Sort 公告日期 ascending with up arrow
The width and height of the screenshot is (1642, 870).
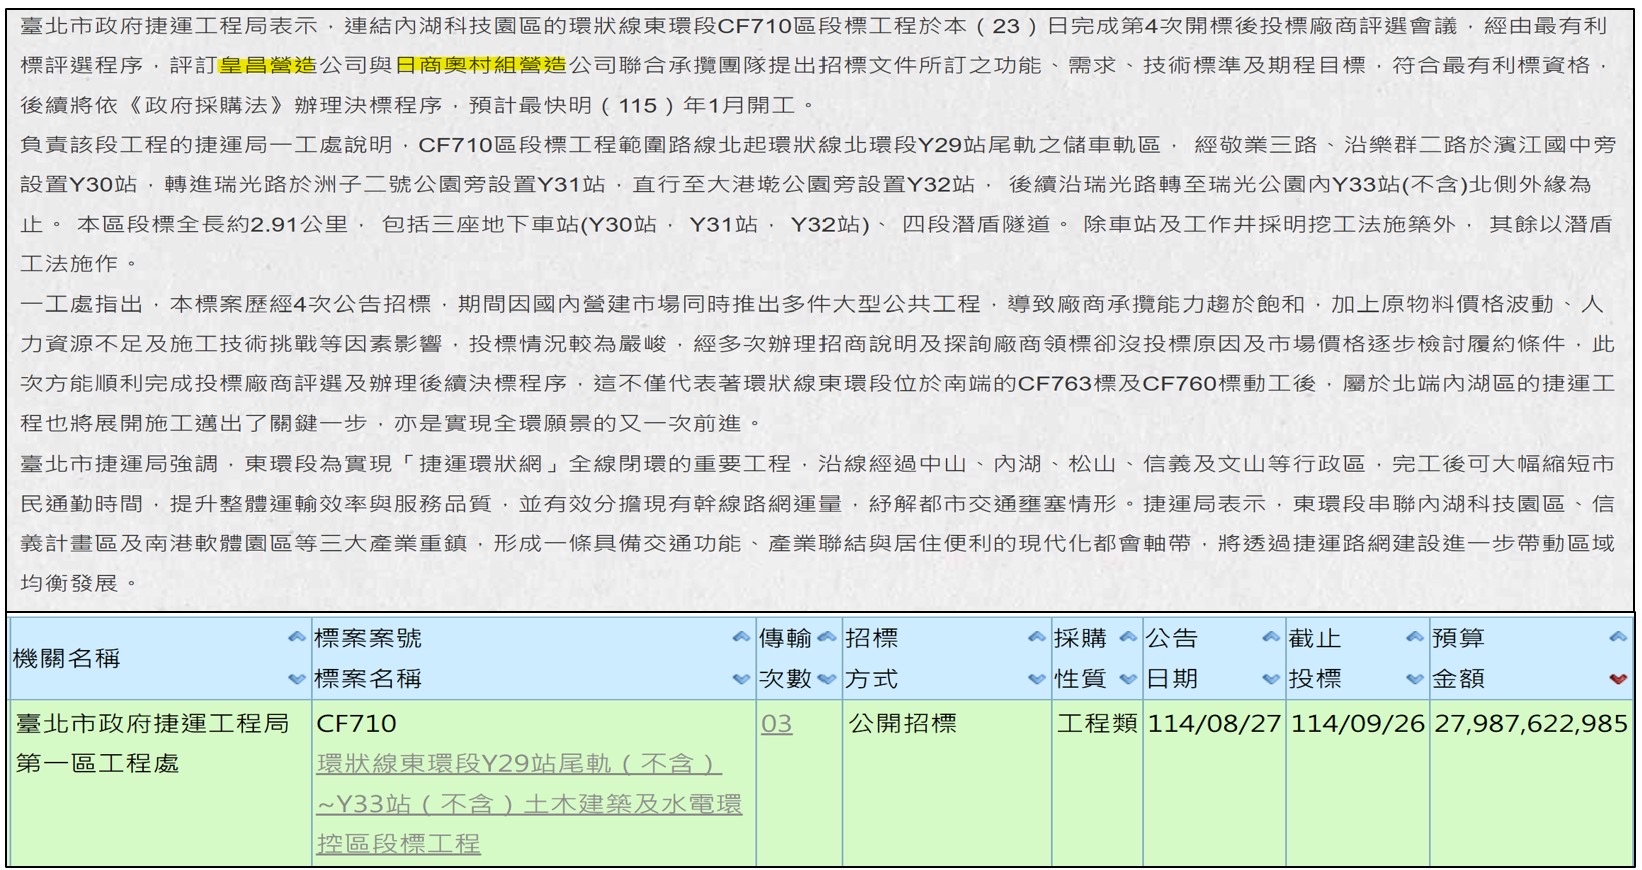click(x=1270, y=637)
